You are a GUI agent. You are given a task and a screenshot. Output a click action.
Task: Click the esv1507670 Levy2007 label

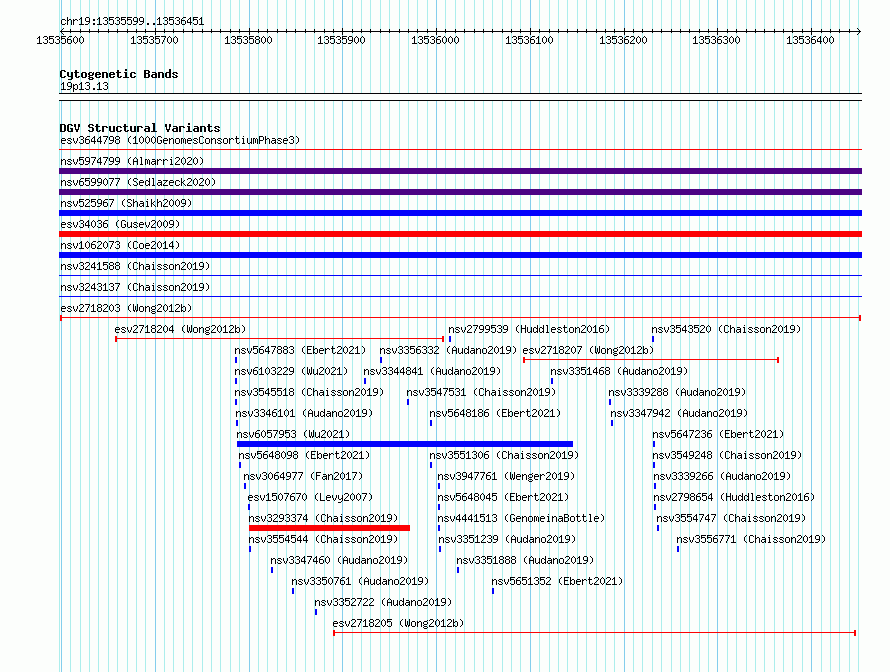pyautogui.click(x=310, y=497)
